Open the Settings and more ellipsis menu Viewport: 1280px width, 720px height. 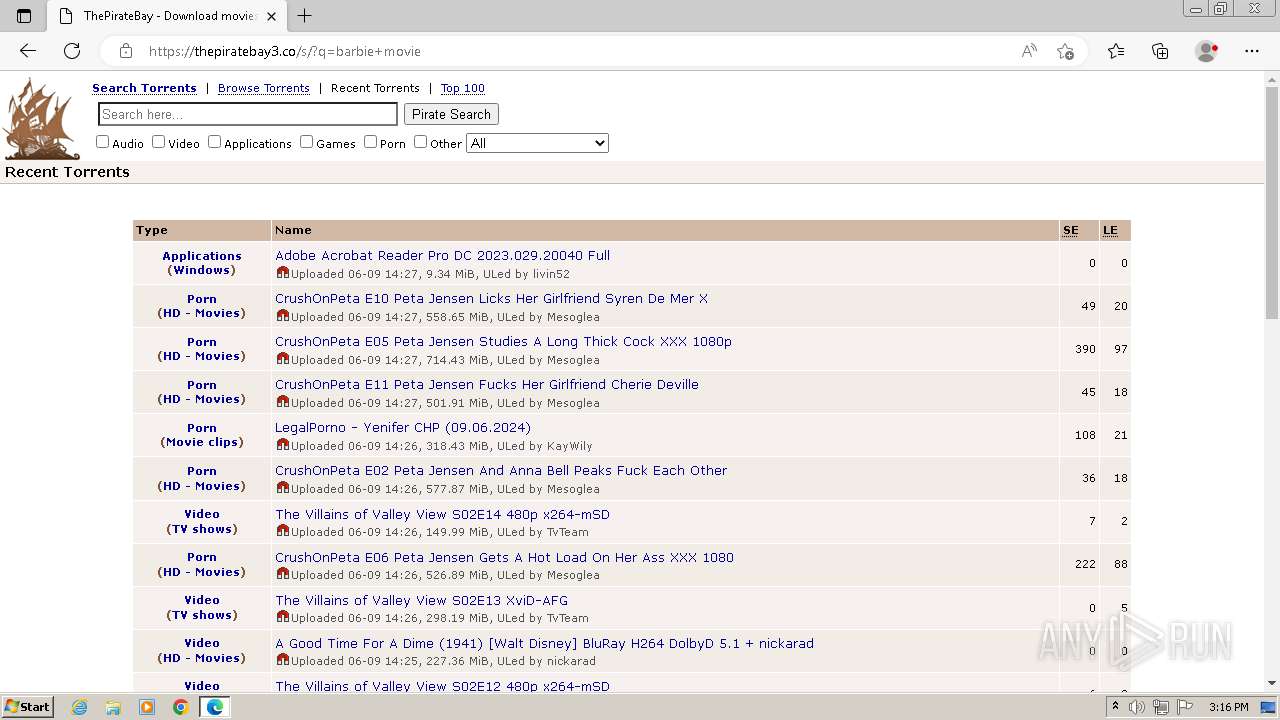1252,51
